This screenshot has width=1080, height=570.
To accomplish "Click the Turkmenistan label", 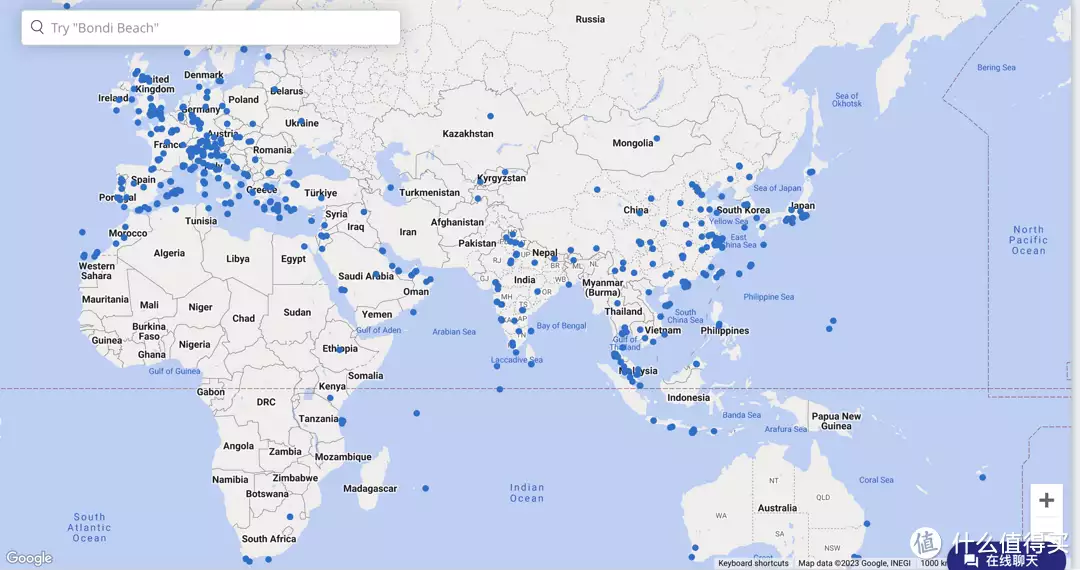I will click(429, 193).
